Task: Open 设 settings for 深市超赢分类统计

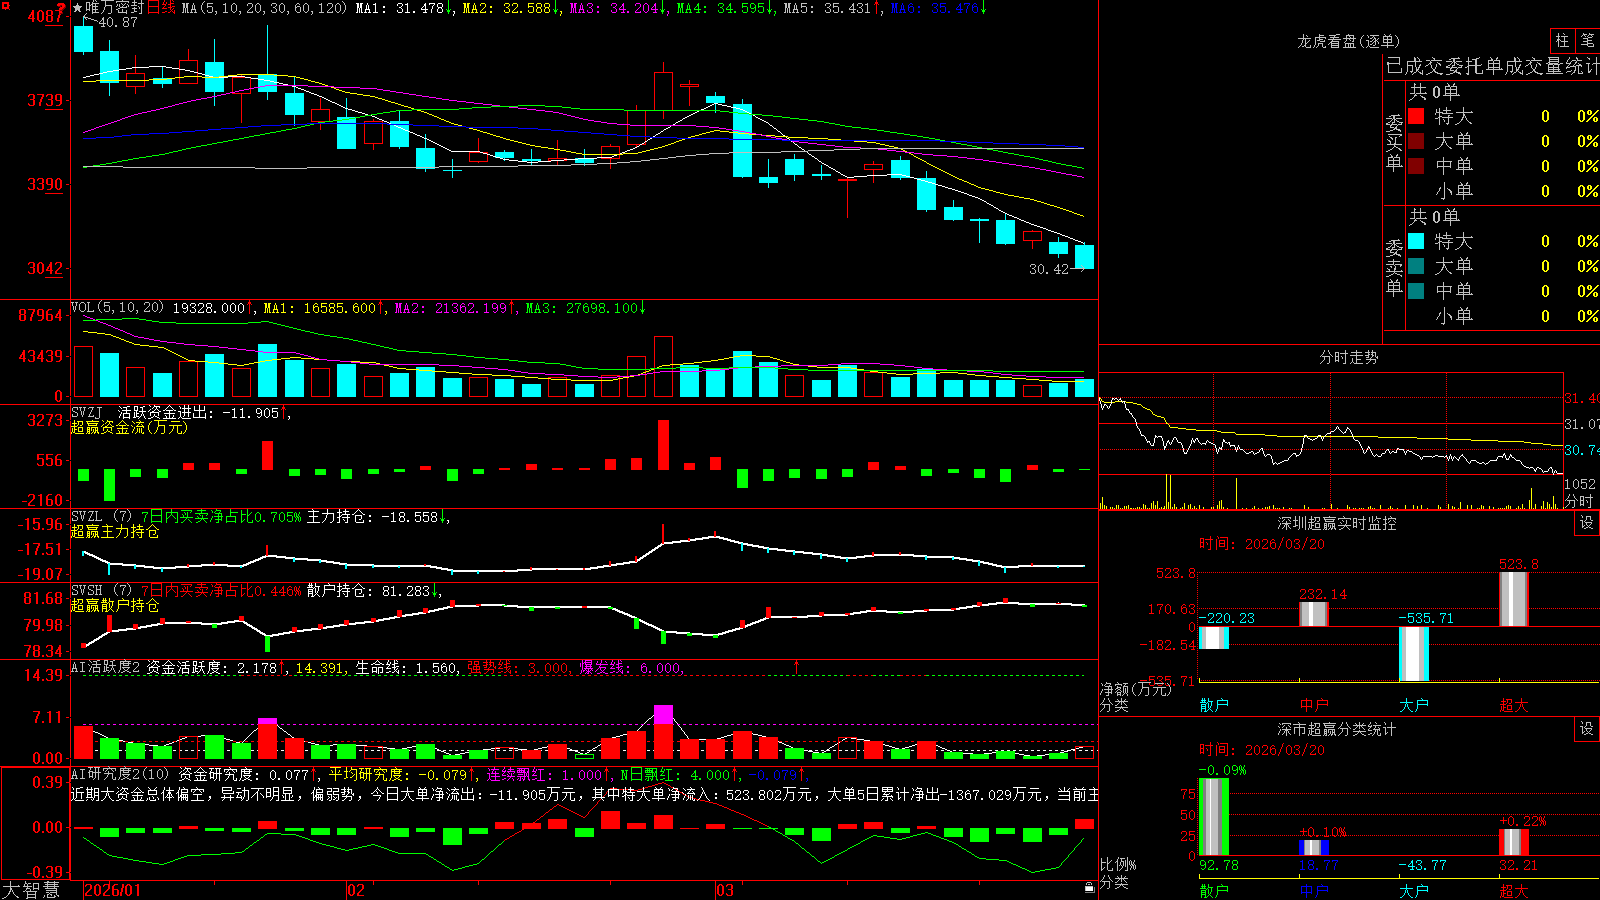Action: 1587,729
